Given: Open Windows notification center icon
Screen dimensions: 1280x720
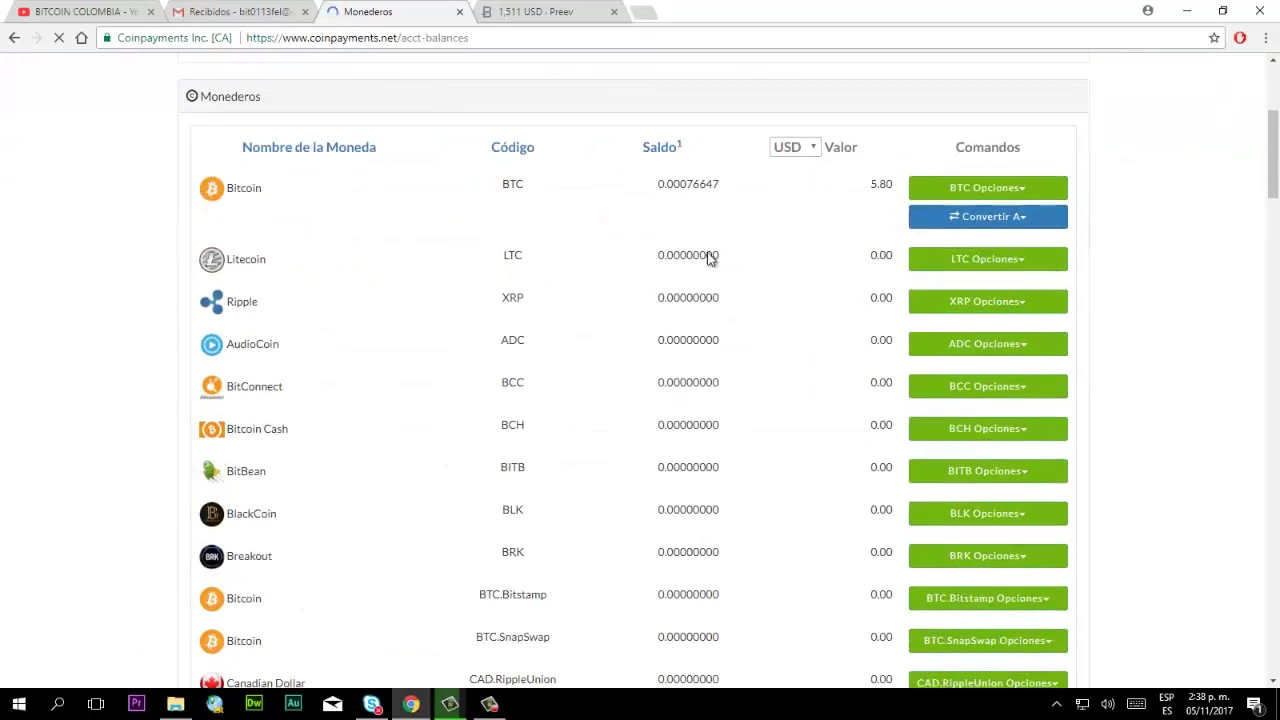Looking at the screenshot, I should tap(1255, 704).
